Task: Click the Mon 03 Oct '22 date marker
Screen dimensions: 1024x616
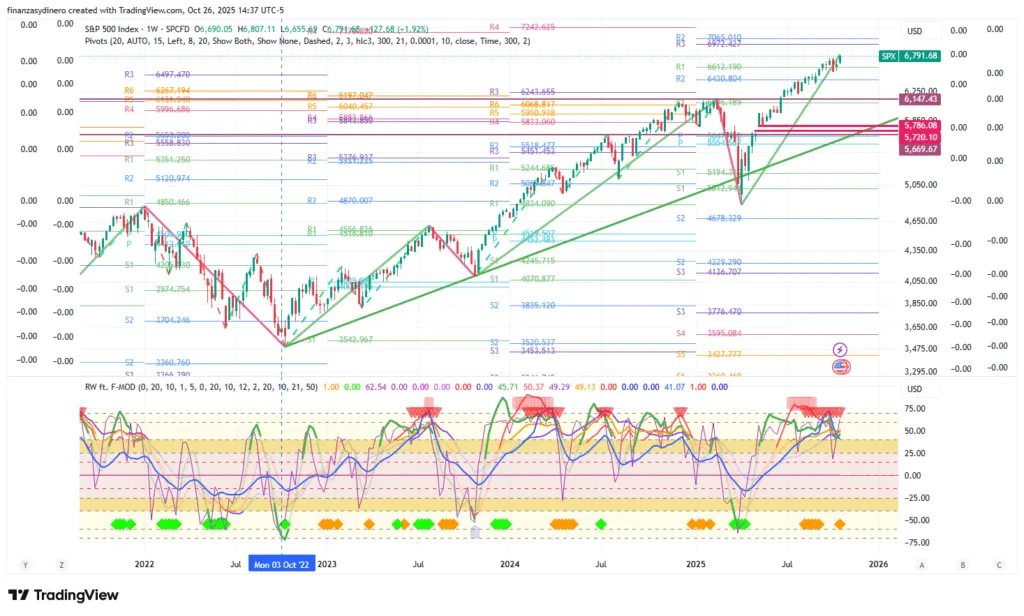Action: pos(281,564)
